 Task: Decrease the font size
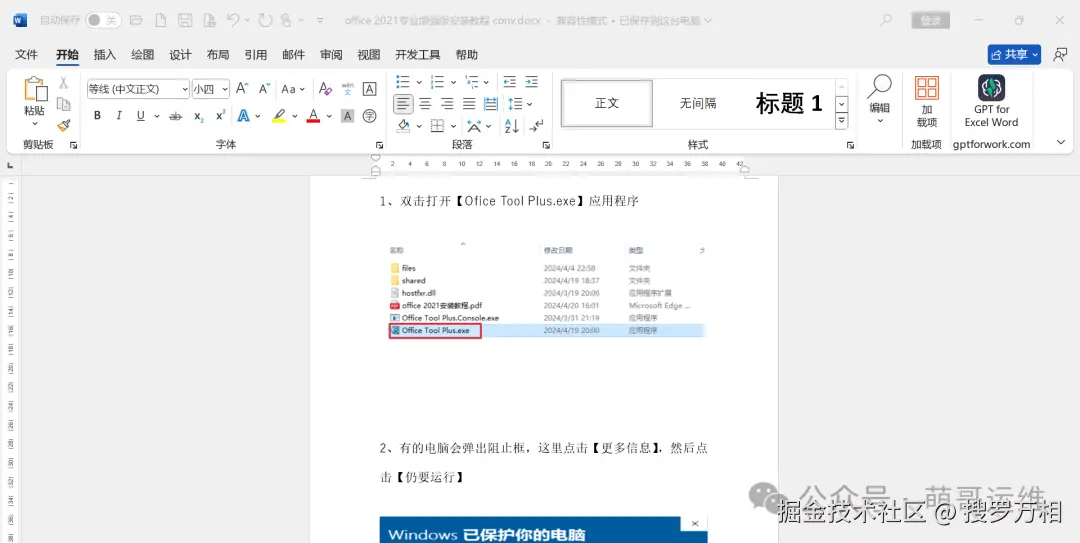click(x=264, y=89)
